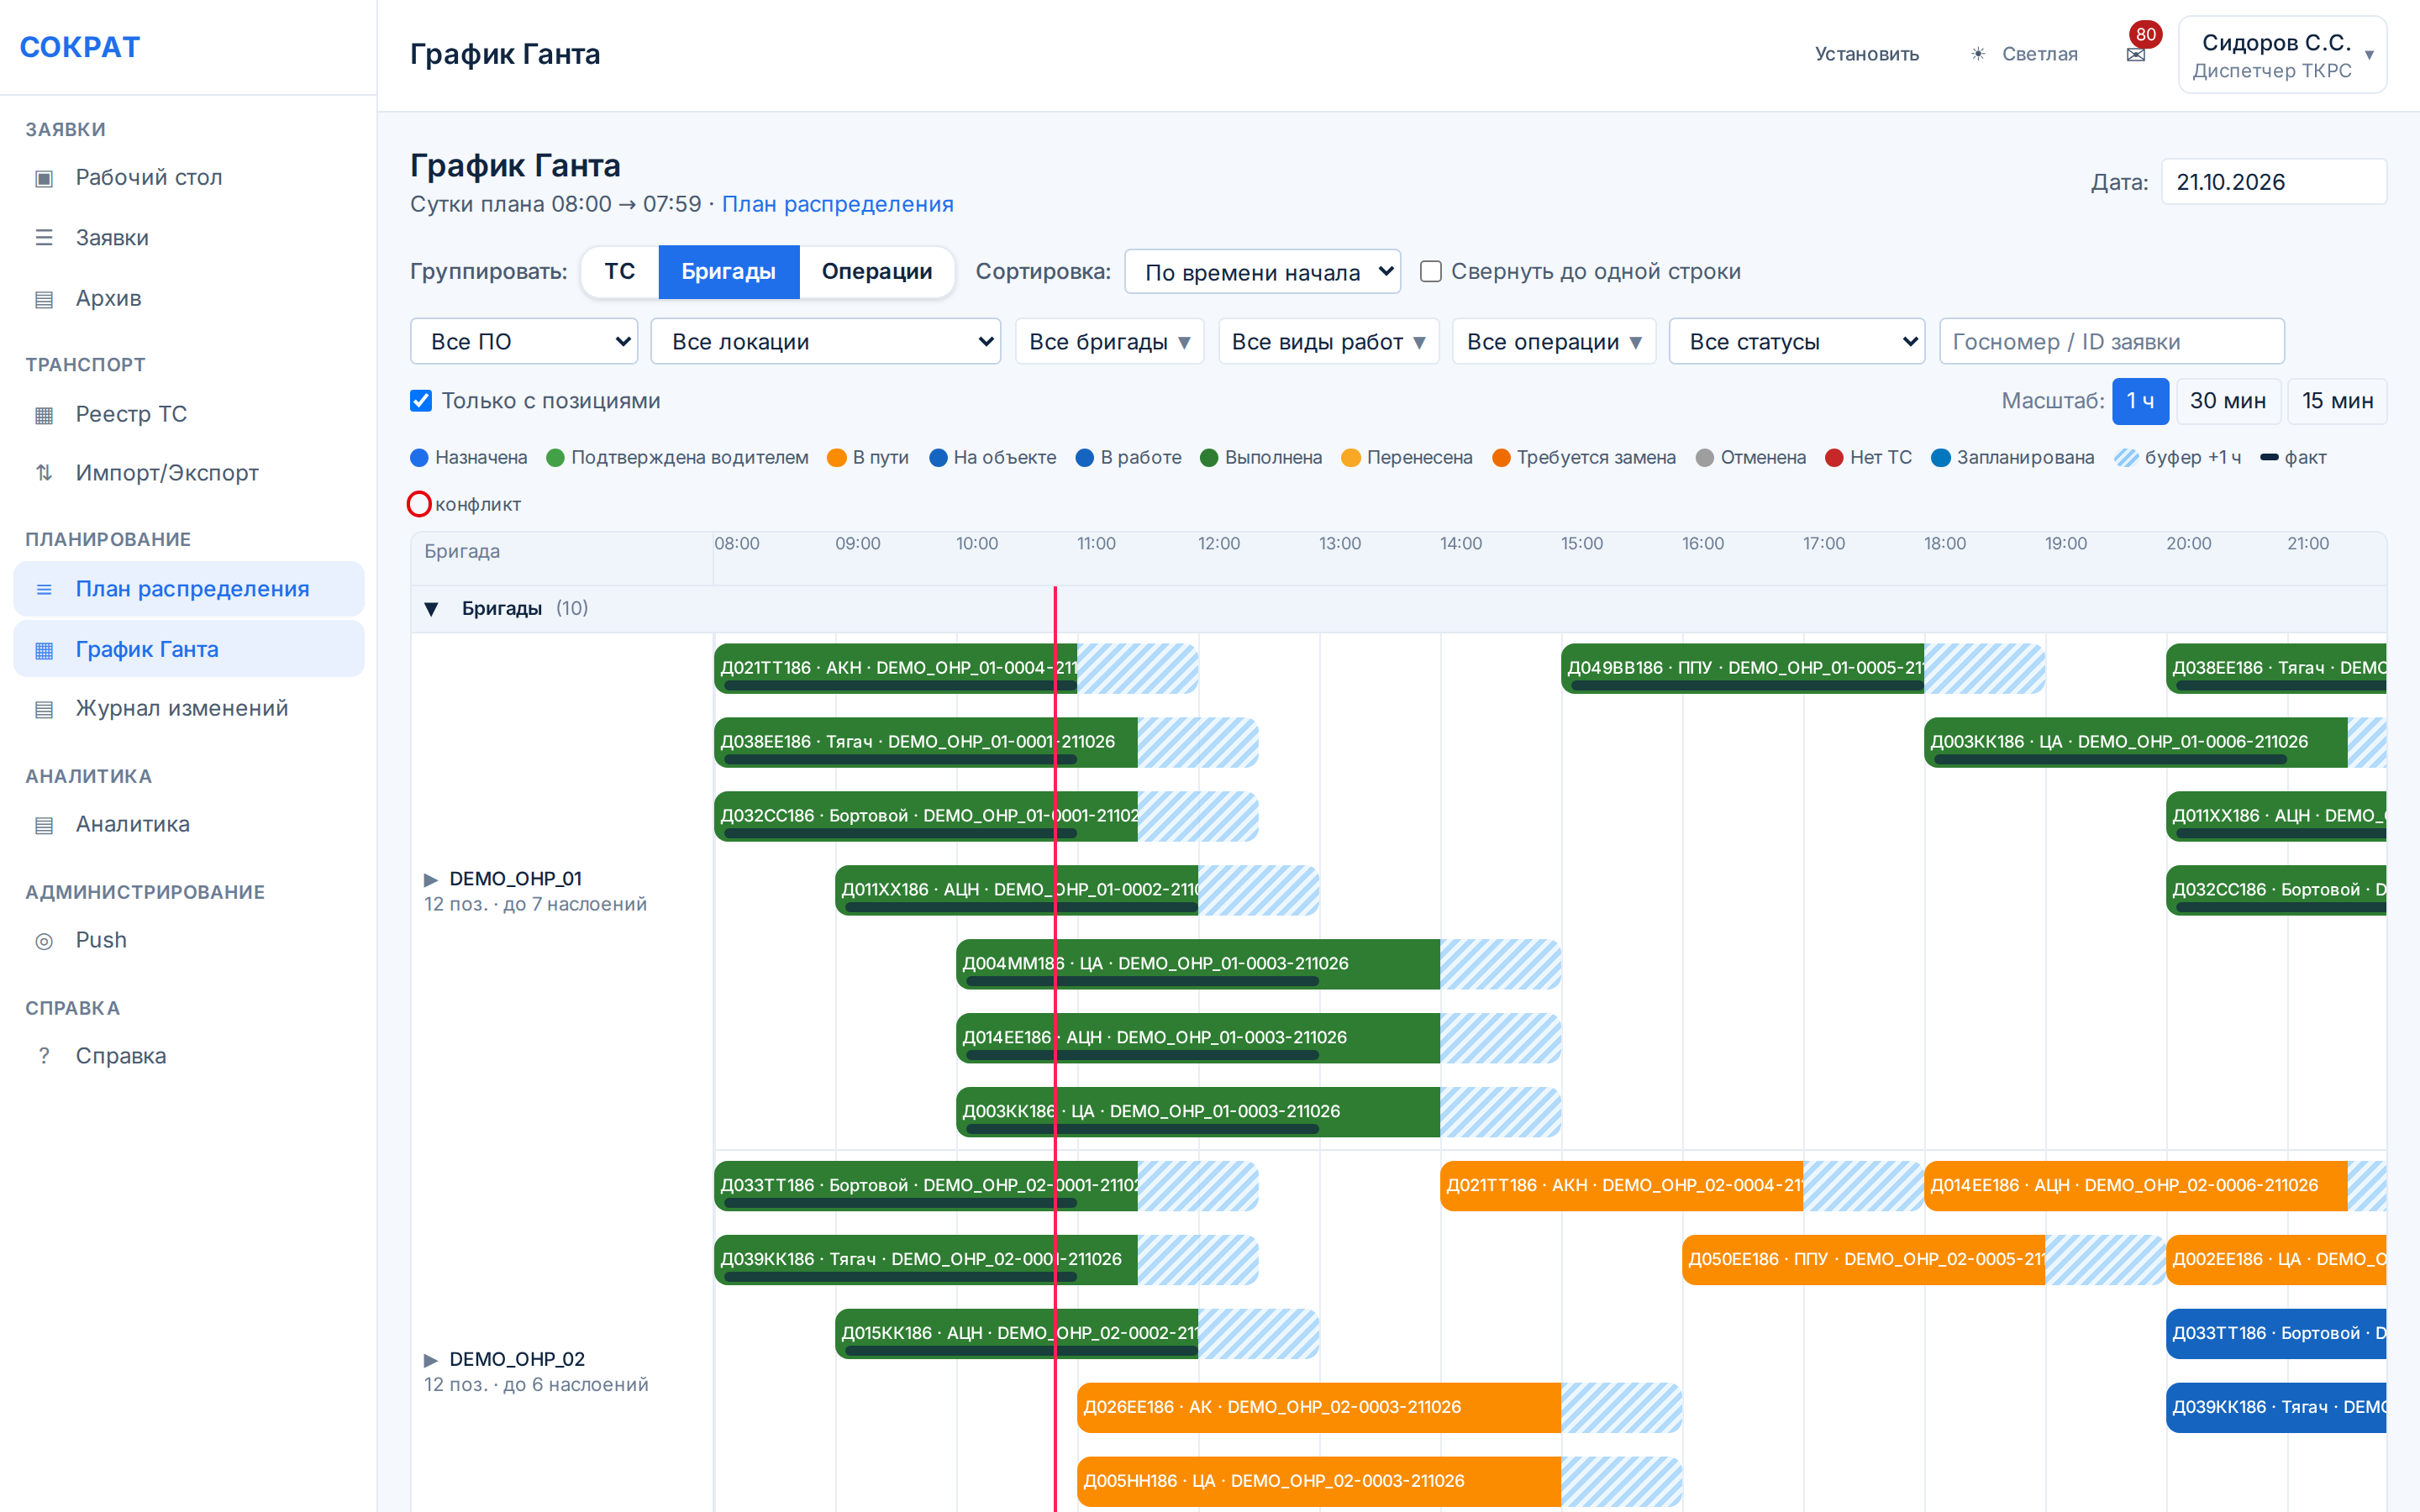Click the факт dash legend icon
This screenshot has width=2420, height=1512.
tap(2269, 457)
